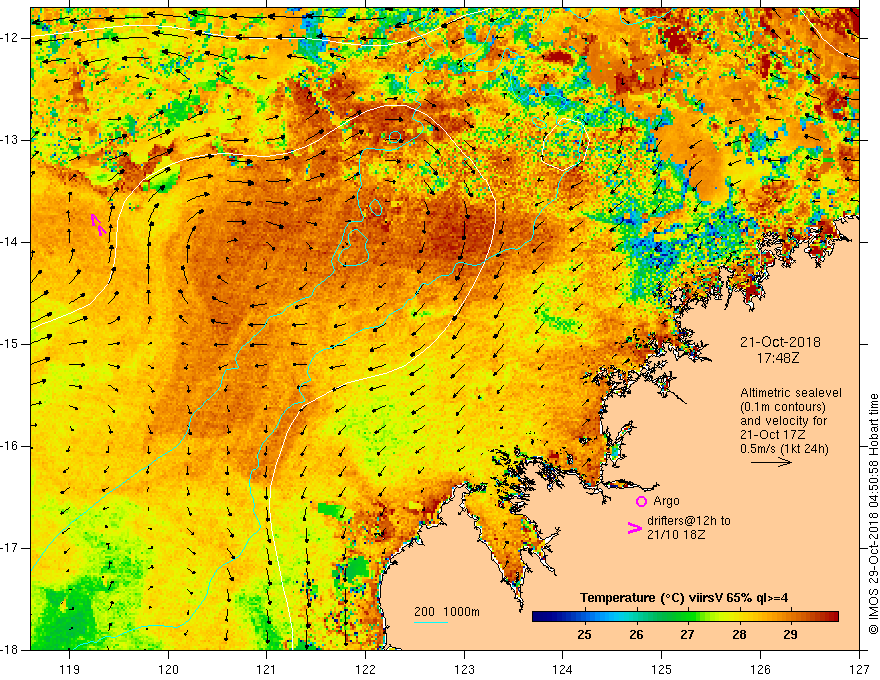Click the color bar tick label 28
The image size is (880, 680).
pos(739,635)
